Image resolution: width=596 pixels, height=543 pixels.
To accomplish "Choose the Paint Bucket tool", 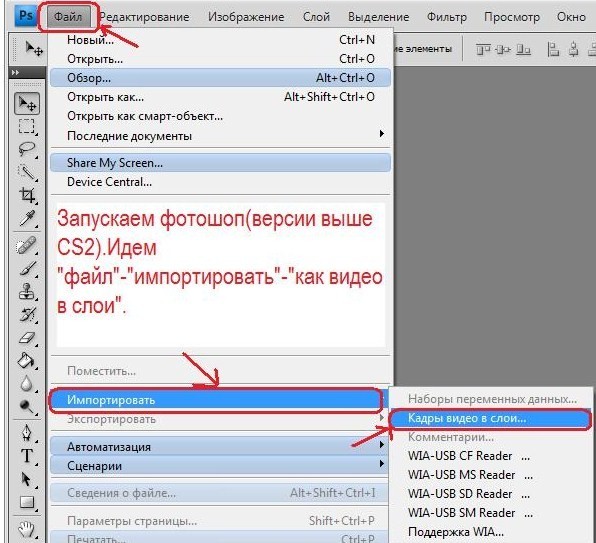I will tap(27, 361).
